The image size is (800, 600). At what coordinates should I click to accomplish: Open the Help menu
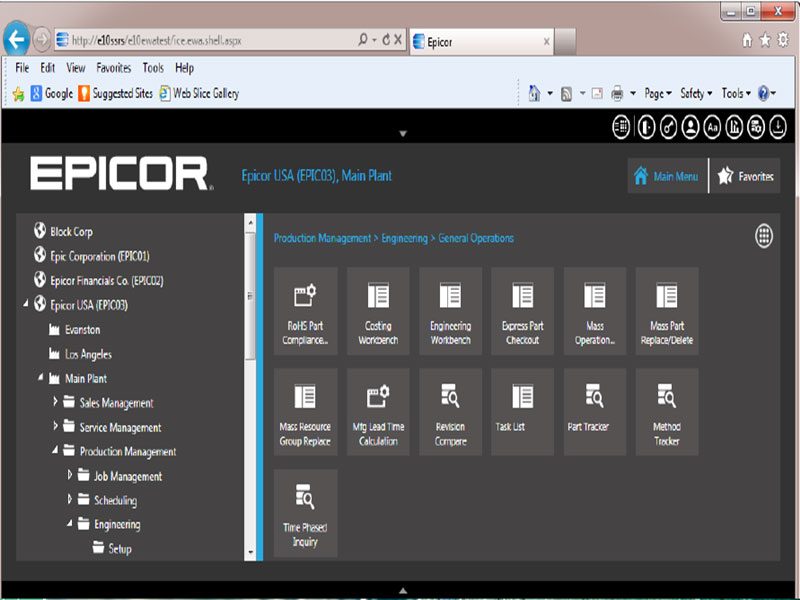[x=184, y=68]
